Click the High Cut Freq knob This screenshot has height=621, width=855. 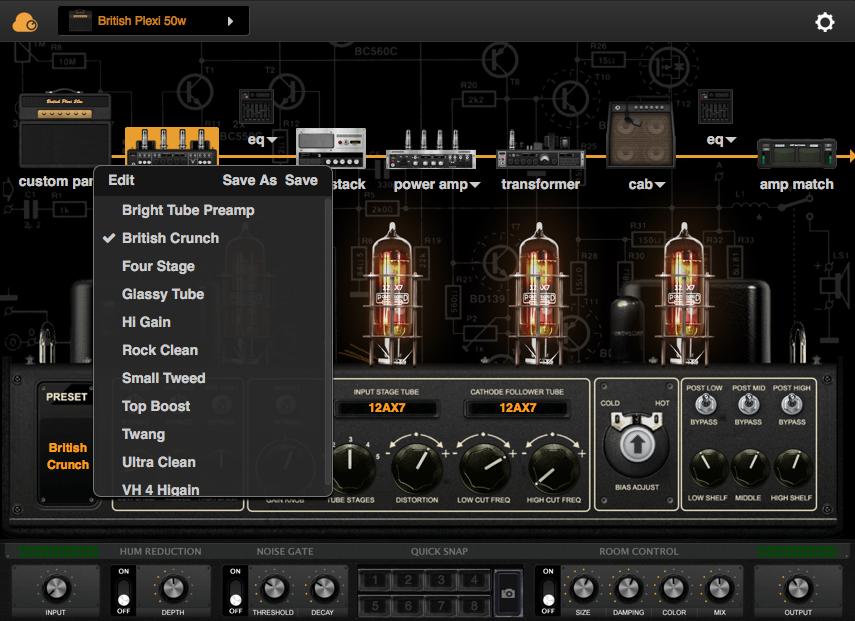(x=553, y=467)
